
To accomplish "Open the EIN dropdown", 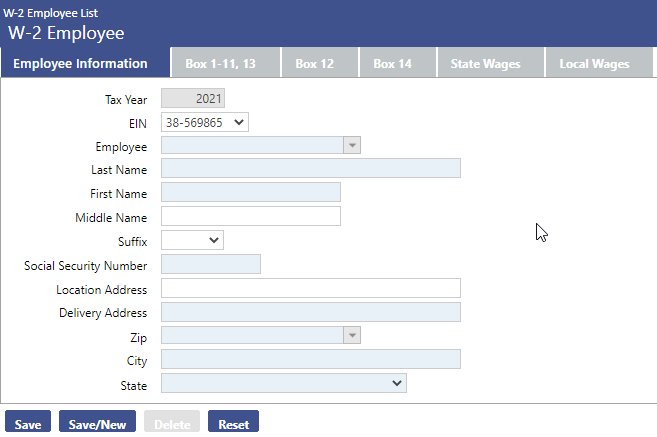I will click(204, 122).
